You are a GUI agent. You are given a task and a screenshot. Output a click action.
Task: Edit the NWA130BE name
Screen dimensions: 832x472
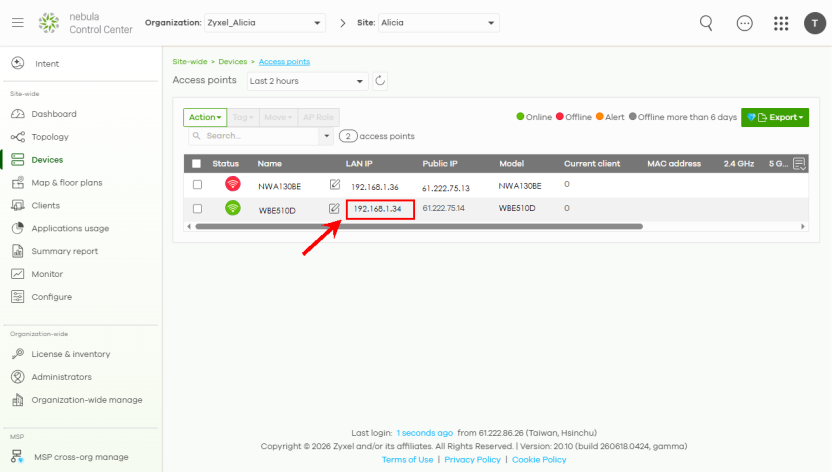335,185
